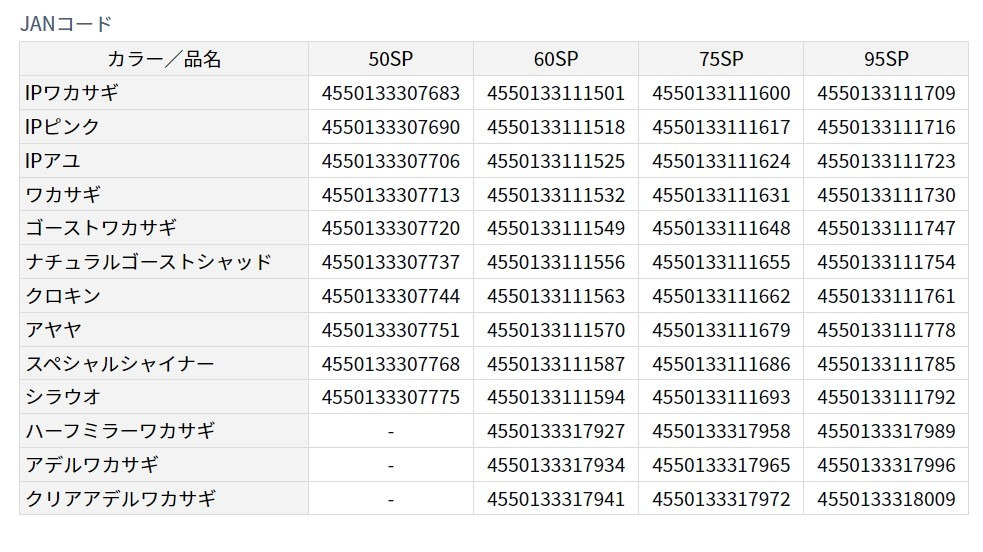This screenshot has height=552, width=983.
Task: Click the 95SP column header
Action: coord(885,59)
